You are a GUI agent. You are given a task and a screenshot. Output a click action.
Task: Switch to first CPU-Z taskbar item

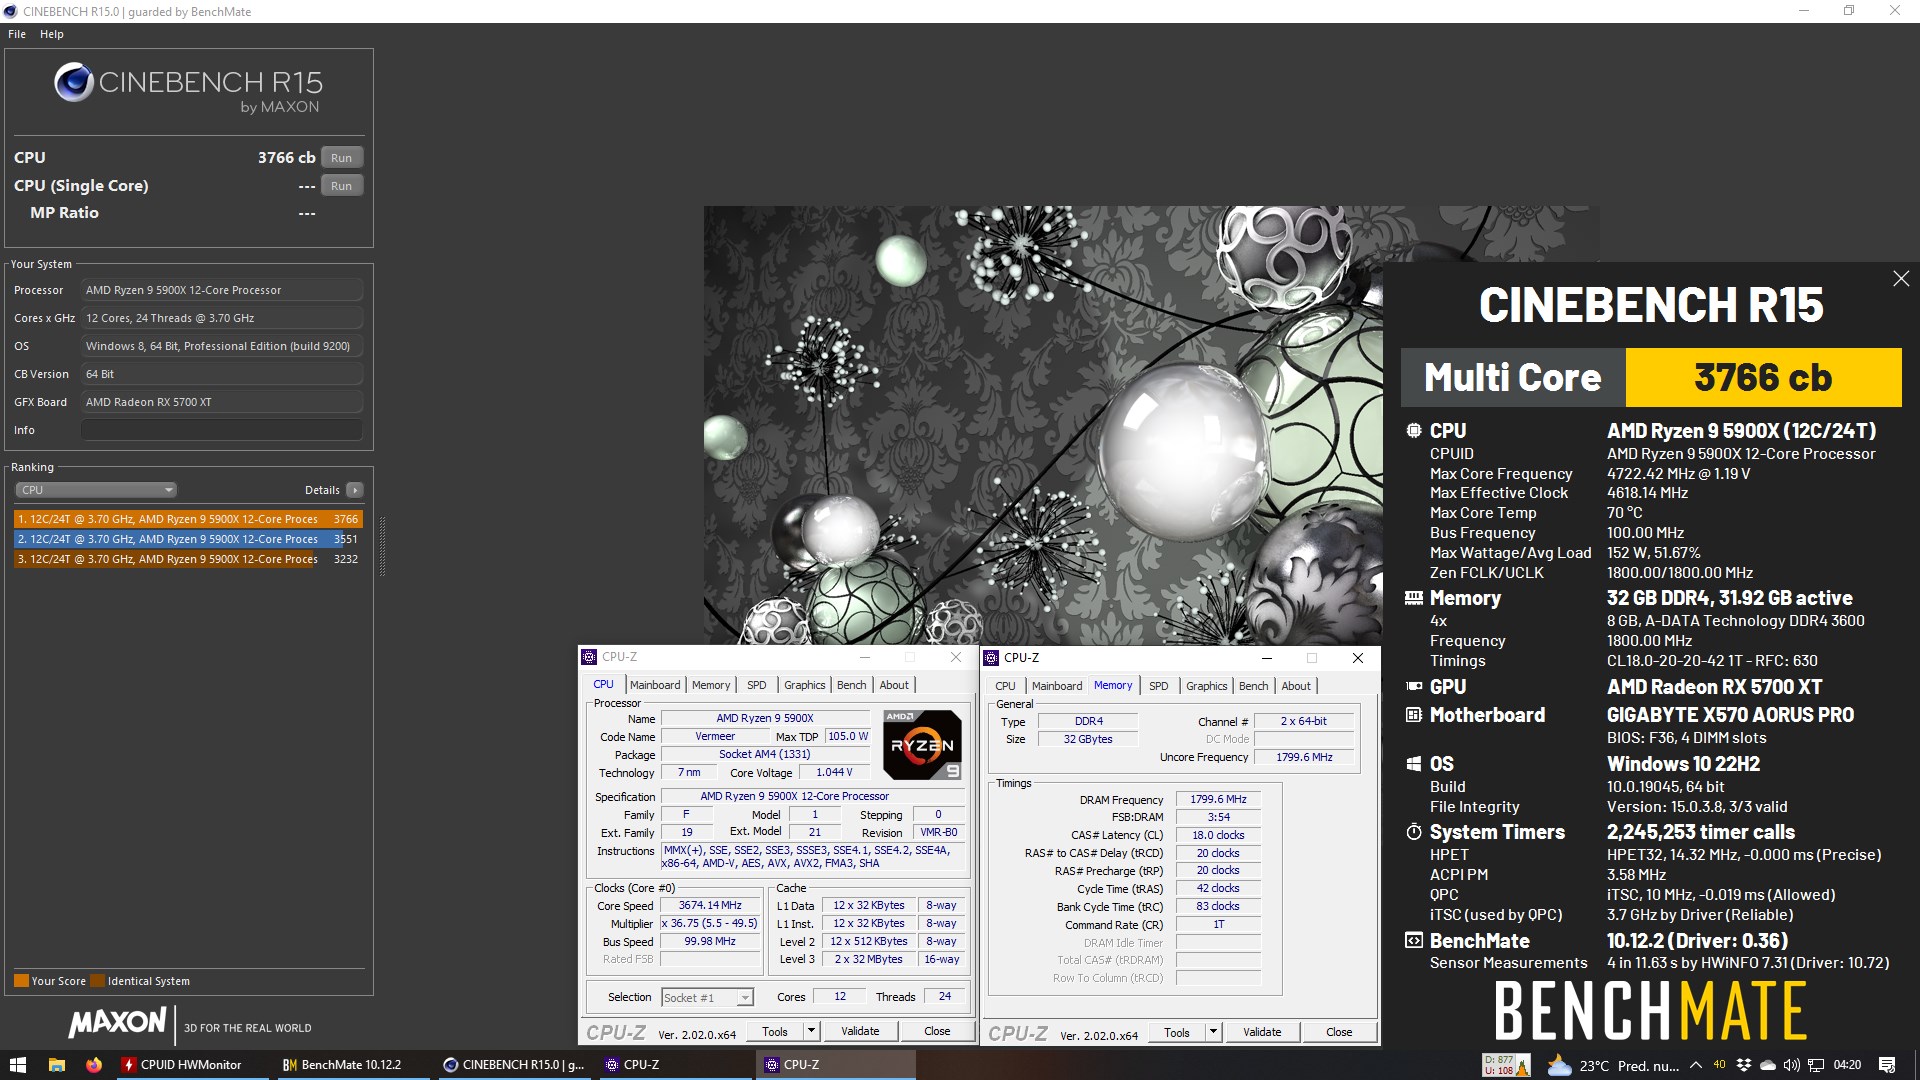coord(676,1065)
